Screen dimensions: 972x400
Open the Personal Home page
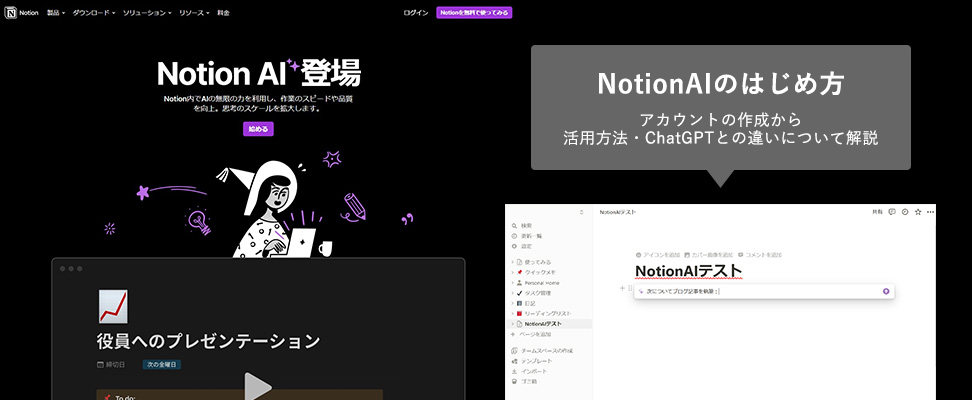point(542,283)
